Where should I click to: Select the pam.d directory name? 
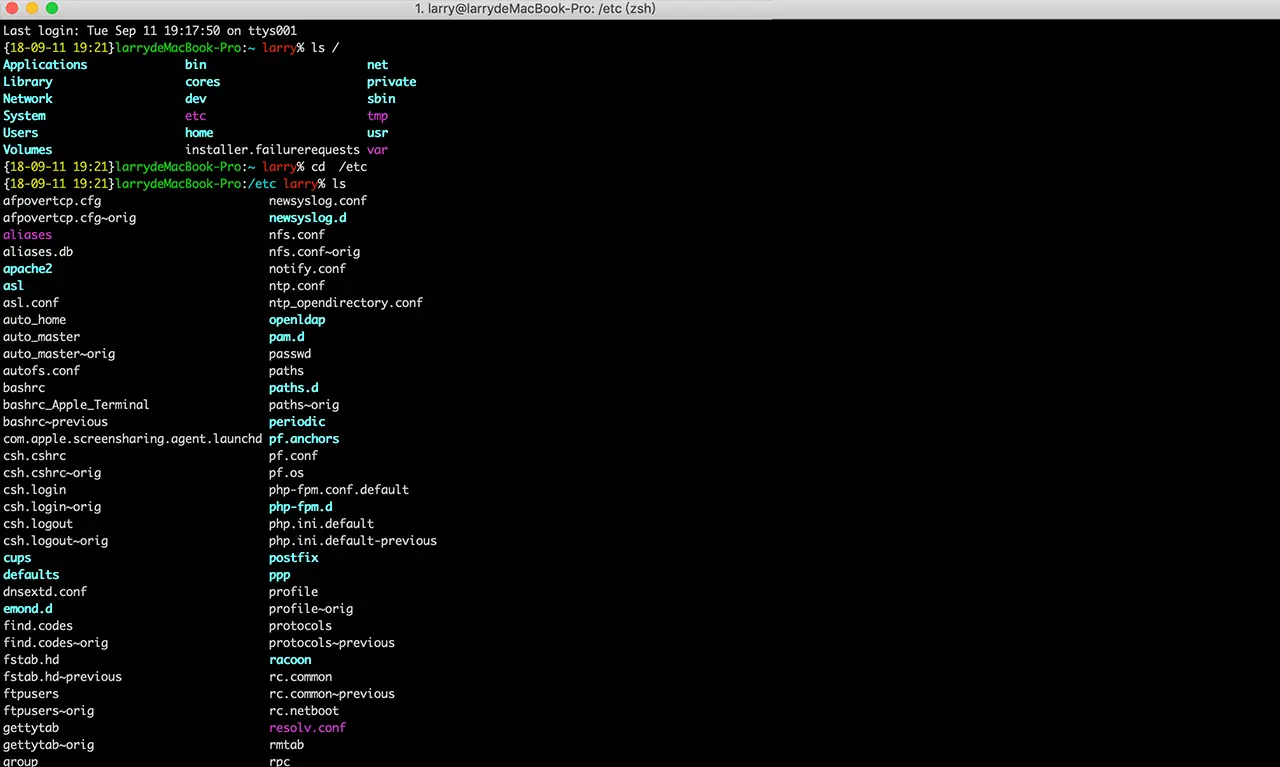[x=287, y=336]
